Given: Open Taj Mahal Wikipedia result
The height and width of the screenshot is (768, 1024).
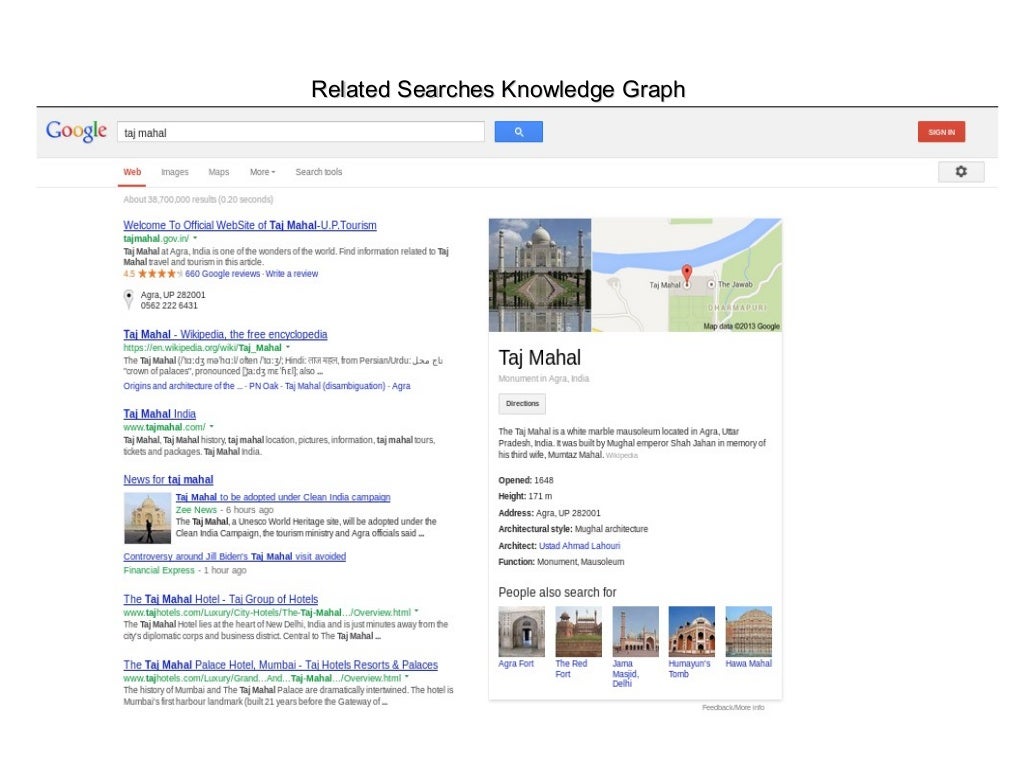Looking at the screenshot, I should click(225, 334).
